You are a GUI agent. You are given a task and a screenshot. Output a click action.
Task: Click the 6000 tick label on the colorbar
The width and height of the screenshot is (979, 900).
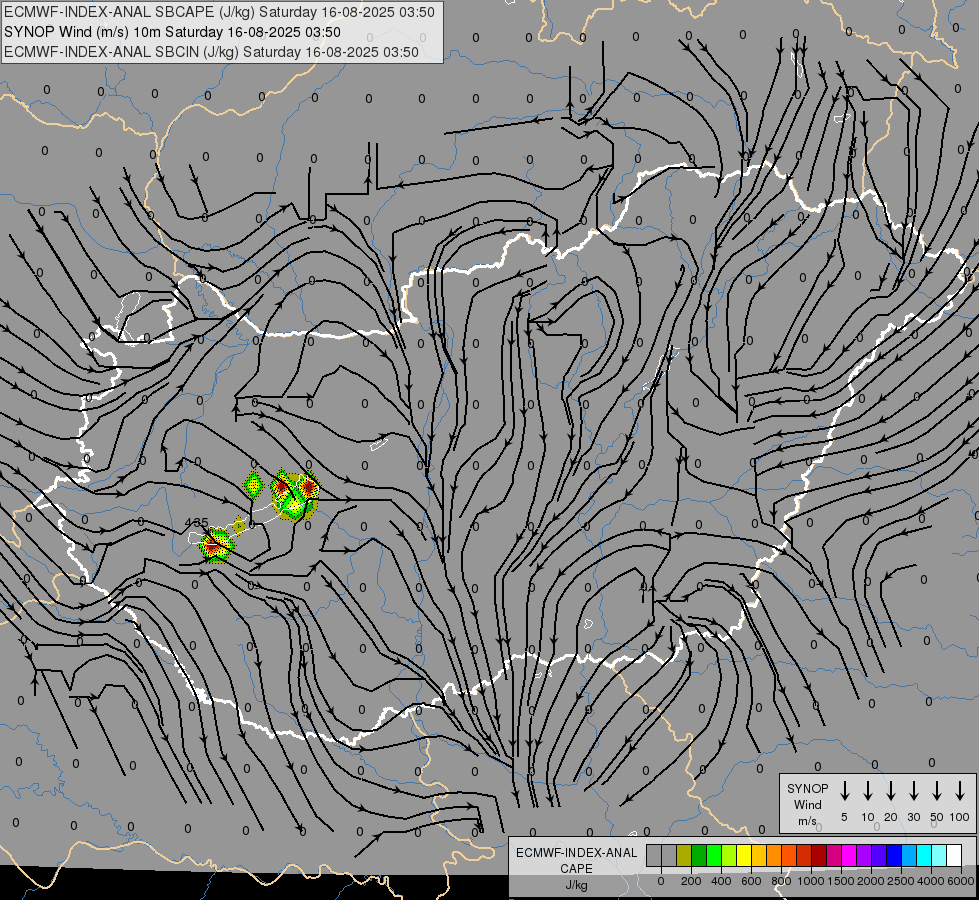pos(960,881)
